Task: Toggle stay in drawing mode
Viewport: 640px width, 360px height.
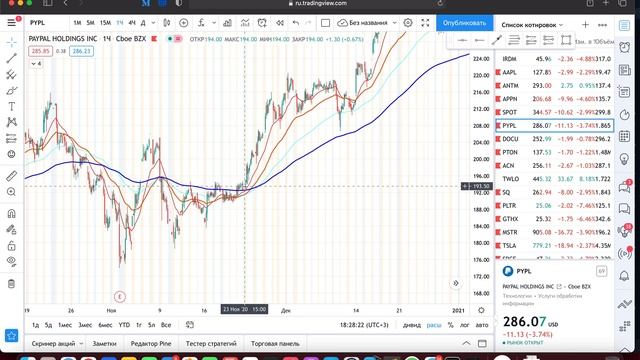Action: [11, 229]
